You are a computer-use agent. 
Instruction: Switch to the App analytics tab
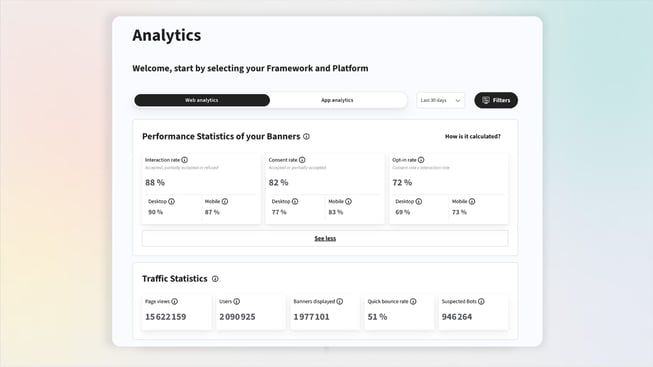(337, 100)
